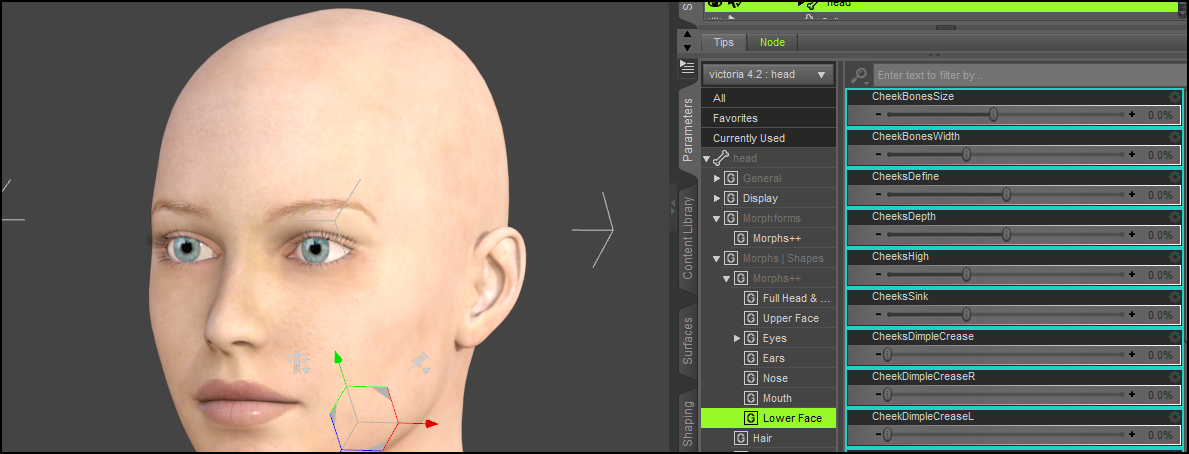
Task: Expand the Display group
Action: (x=716, y=199)
